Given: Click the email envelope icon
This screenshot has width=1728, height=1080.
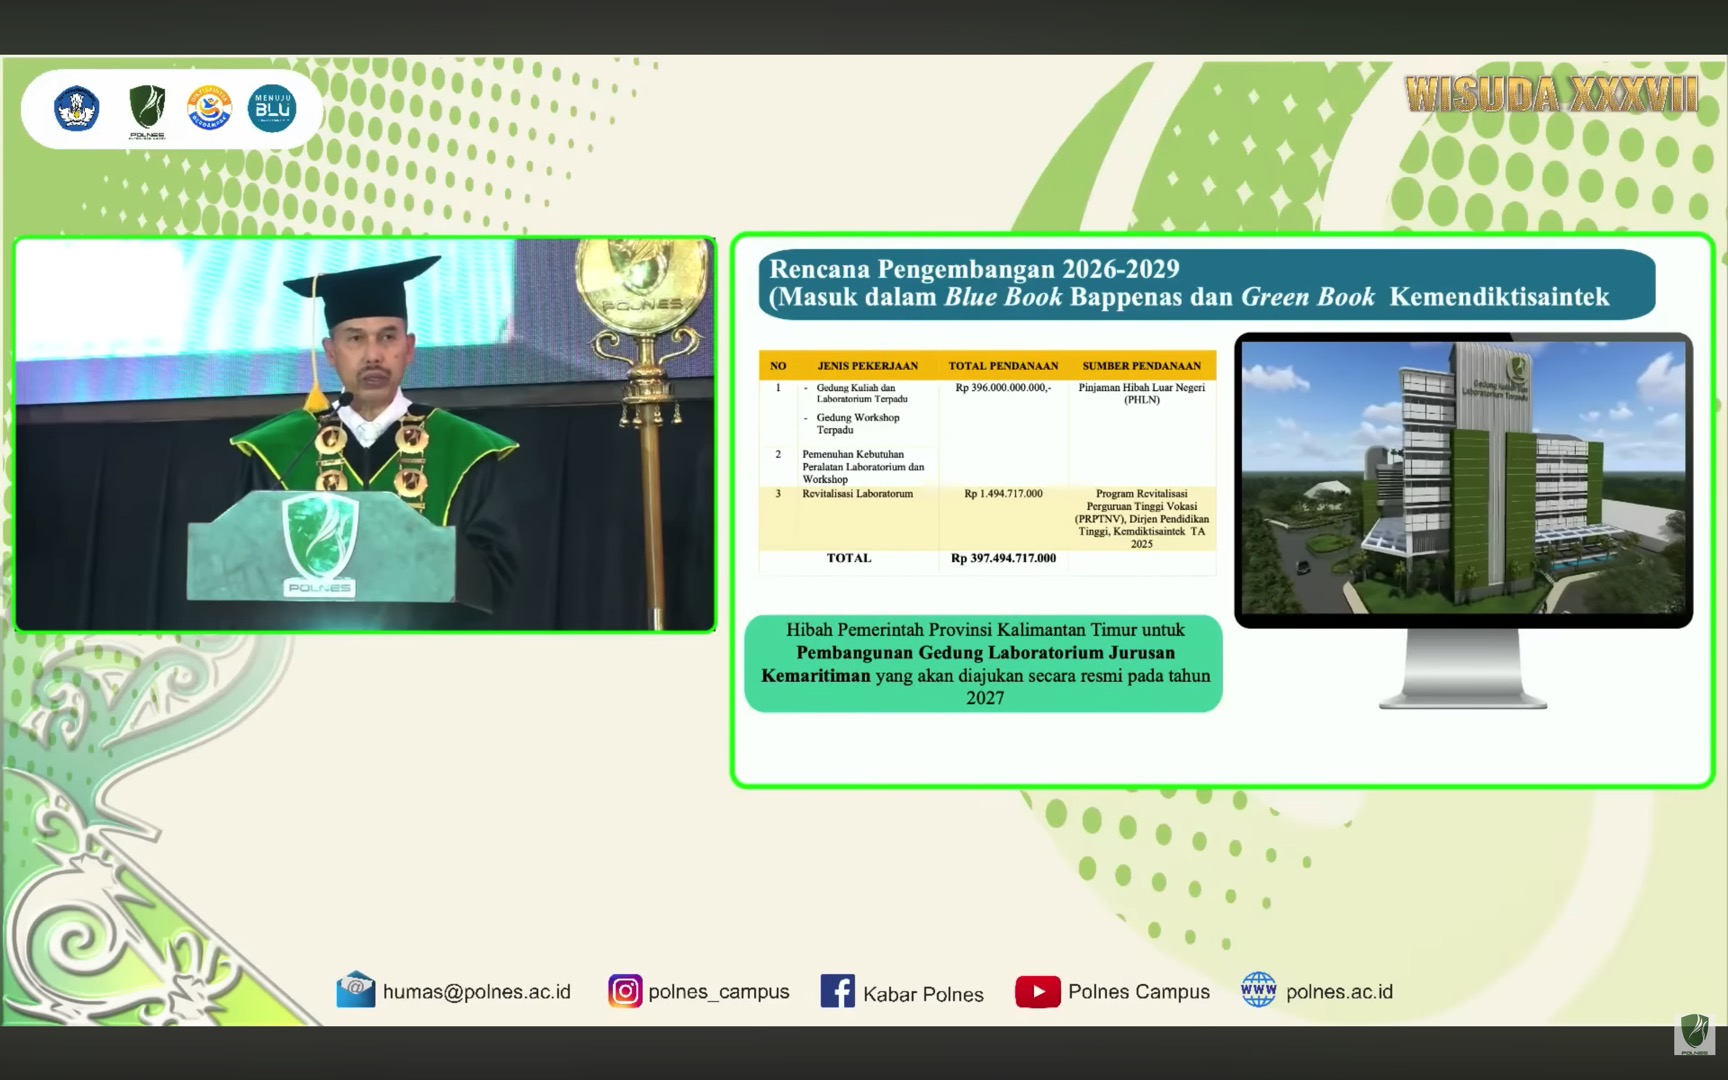Looking at the screenshot, I should pyautogui.click(x=355, y=990).
